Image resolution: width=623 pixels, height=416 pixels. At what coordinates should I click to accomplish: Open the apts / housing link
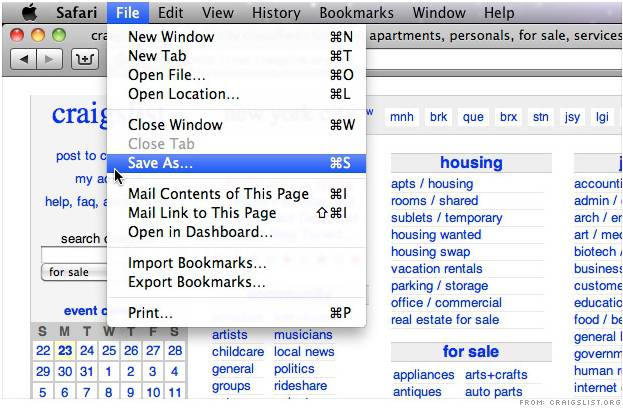coord(432,184)
